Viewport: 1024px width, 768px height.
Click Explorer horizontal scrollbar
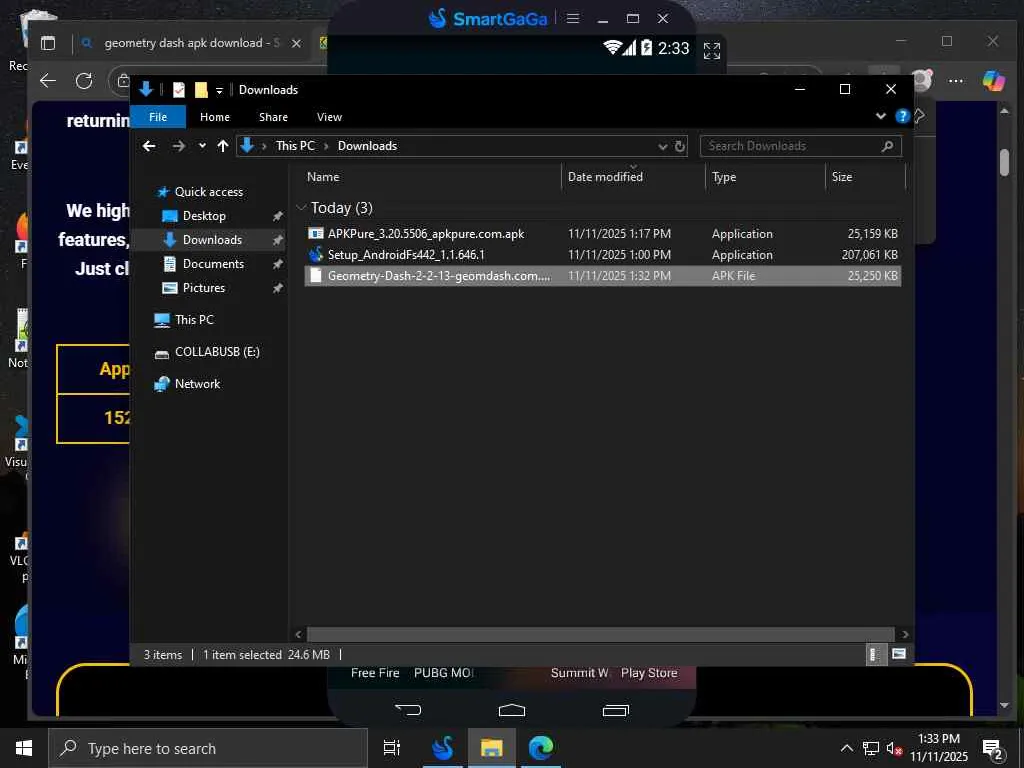(600, 634)
